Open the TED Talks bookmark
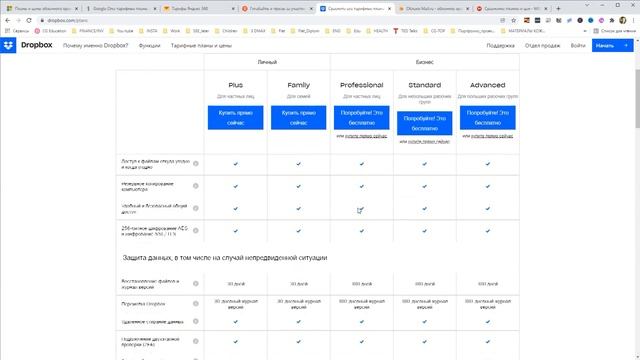 click(x=405, y=31)
